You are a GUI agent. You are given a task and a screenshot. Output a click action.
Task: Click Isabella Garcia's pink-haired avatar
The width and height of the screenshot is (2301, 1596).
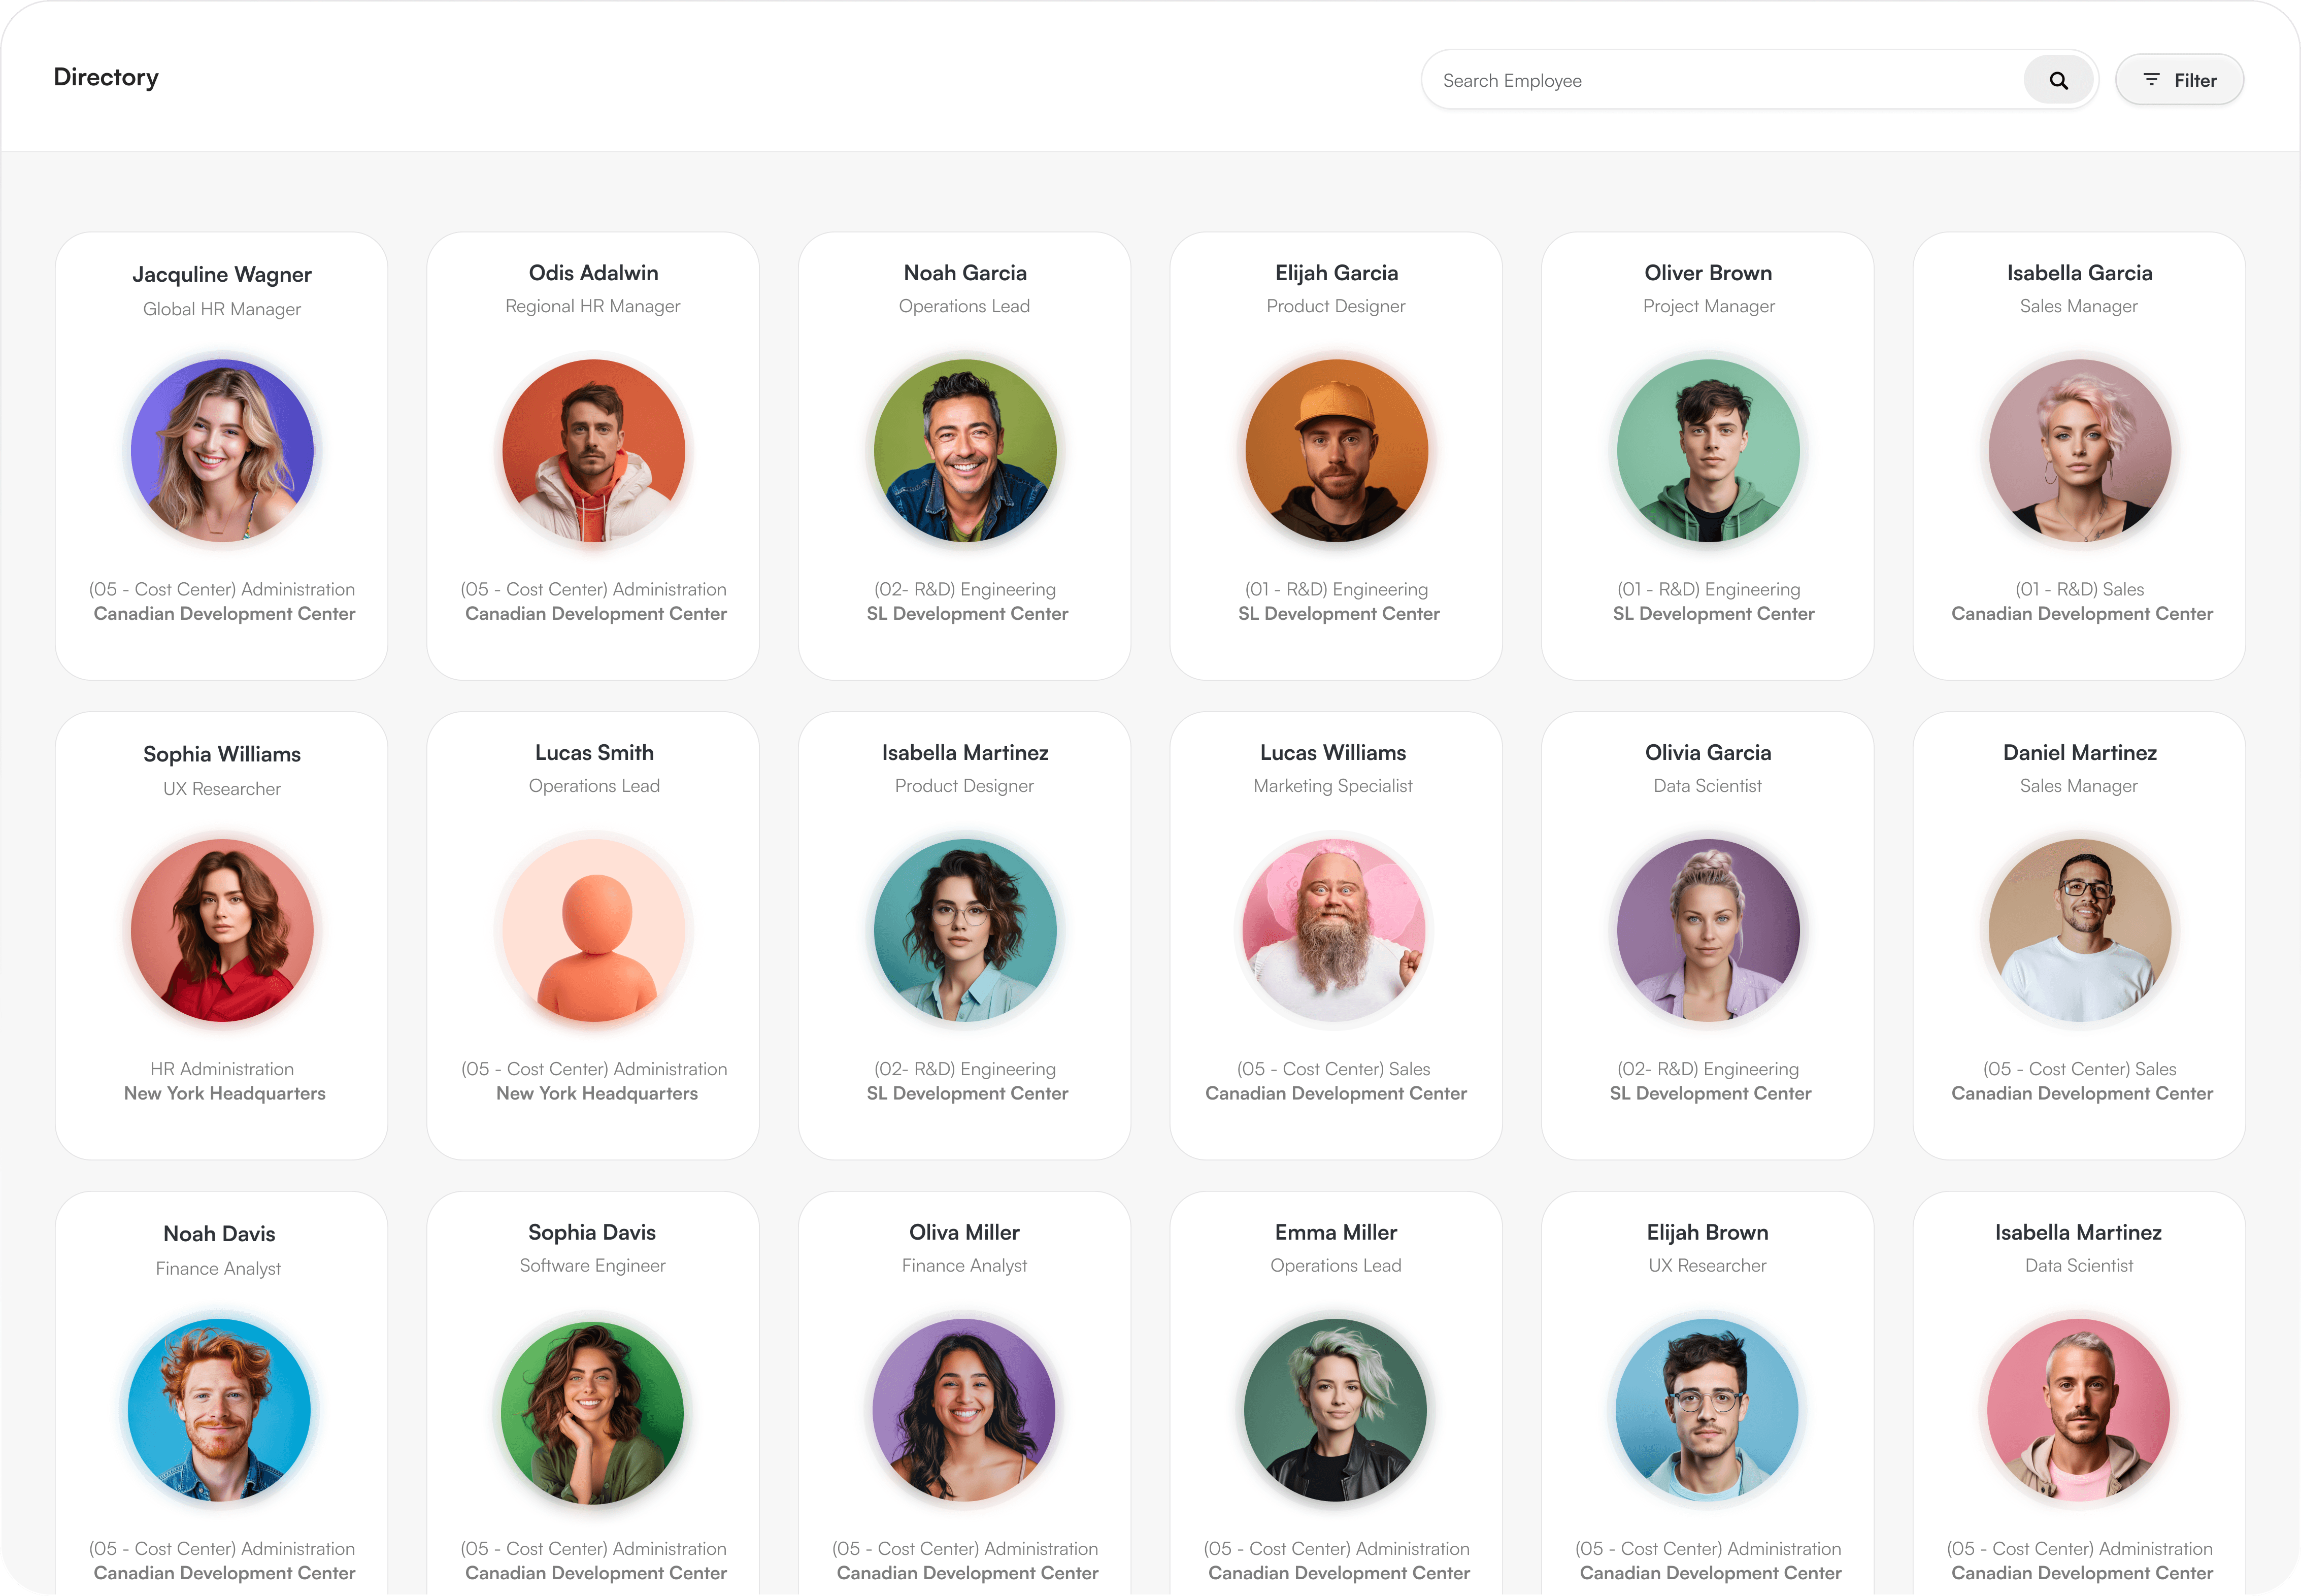click(x=2080, y=450)
